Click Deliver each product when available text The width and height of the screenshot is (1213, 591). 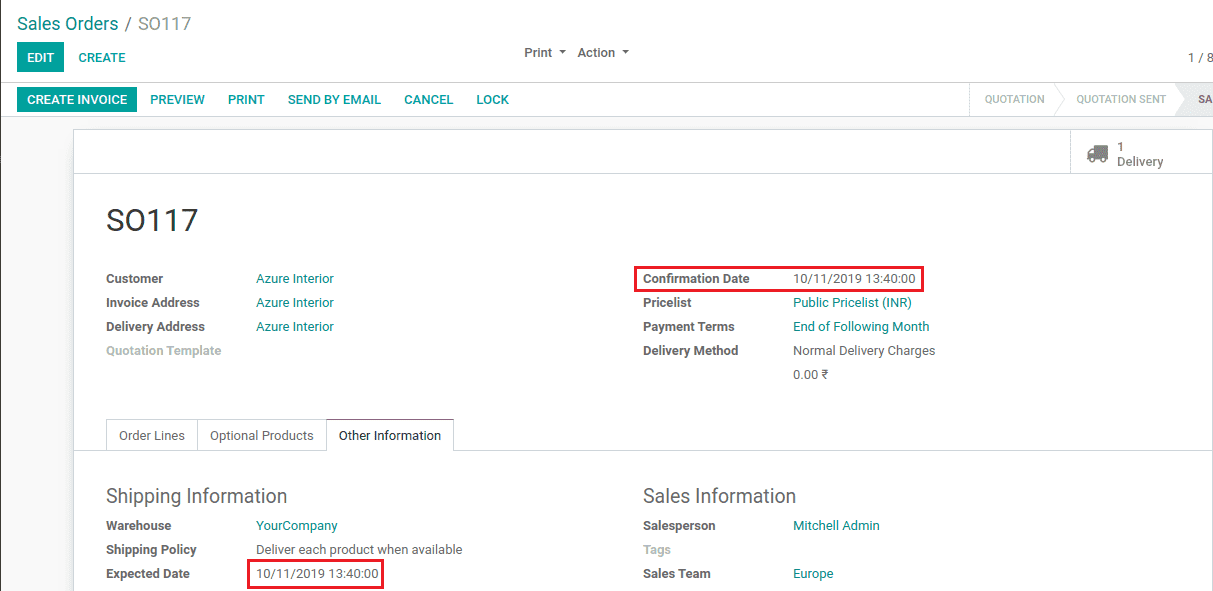tap(359, 550)
